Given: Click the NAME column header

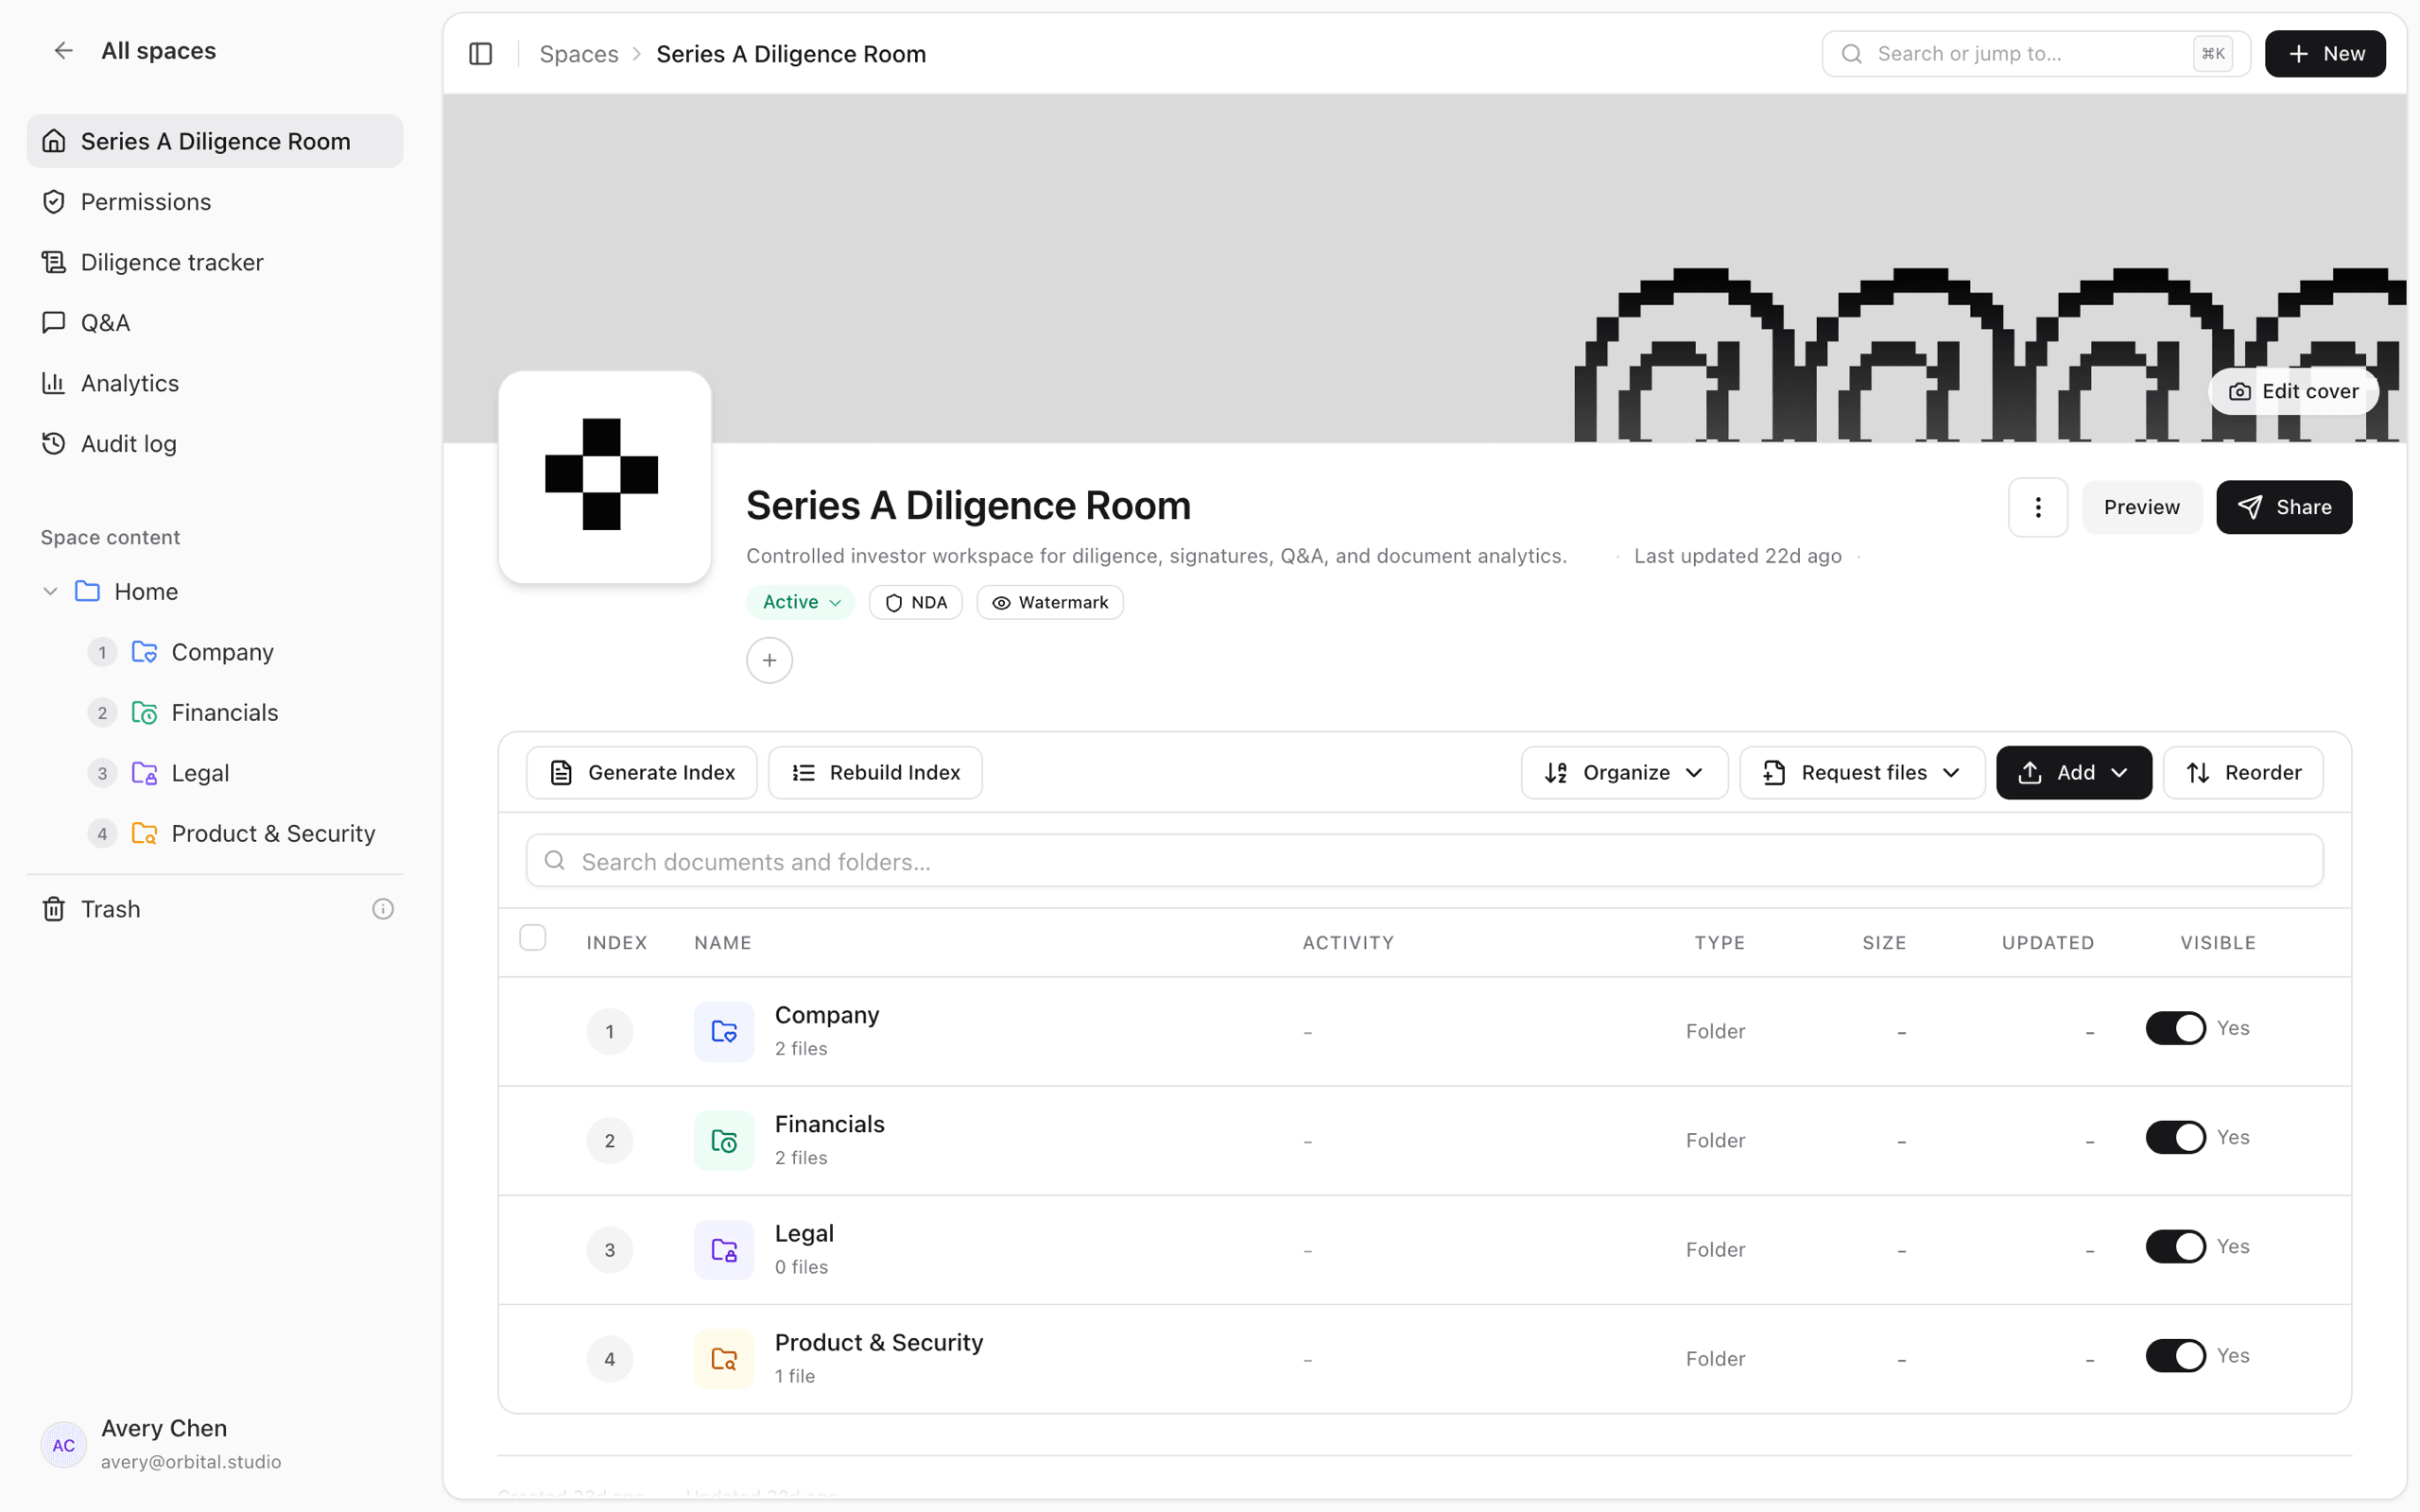Looking at the screenshot, I should point(723,943).
